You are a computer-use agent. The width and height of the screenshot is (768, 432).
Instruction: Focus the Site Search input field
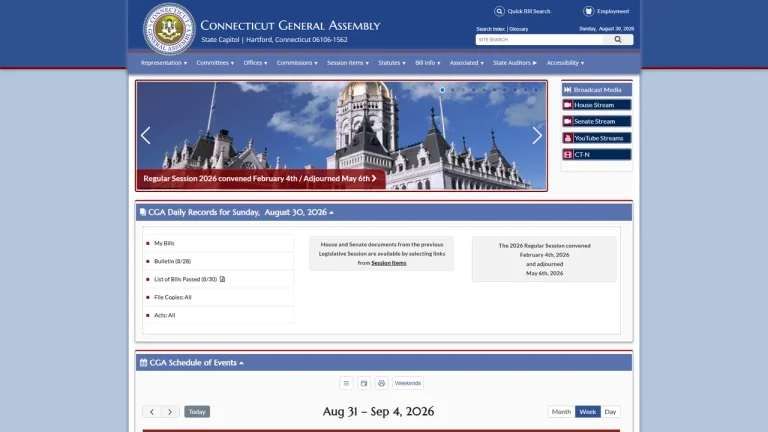tap(539, 40)
